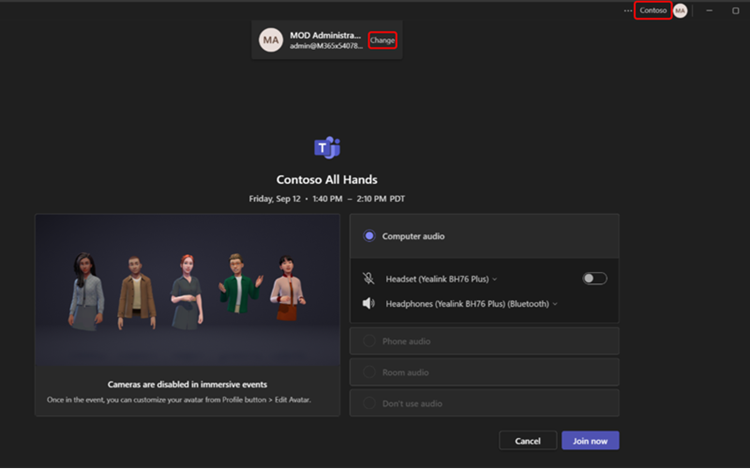The height and width of the screenshot is (469, 750).
Task: Minimize the Teams window
Action: point(709,10)
